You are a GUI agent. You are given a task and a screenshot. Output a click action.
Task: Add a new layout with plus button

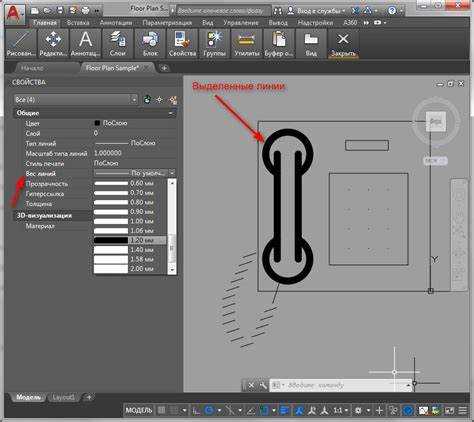[88, 397]
